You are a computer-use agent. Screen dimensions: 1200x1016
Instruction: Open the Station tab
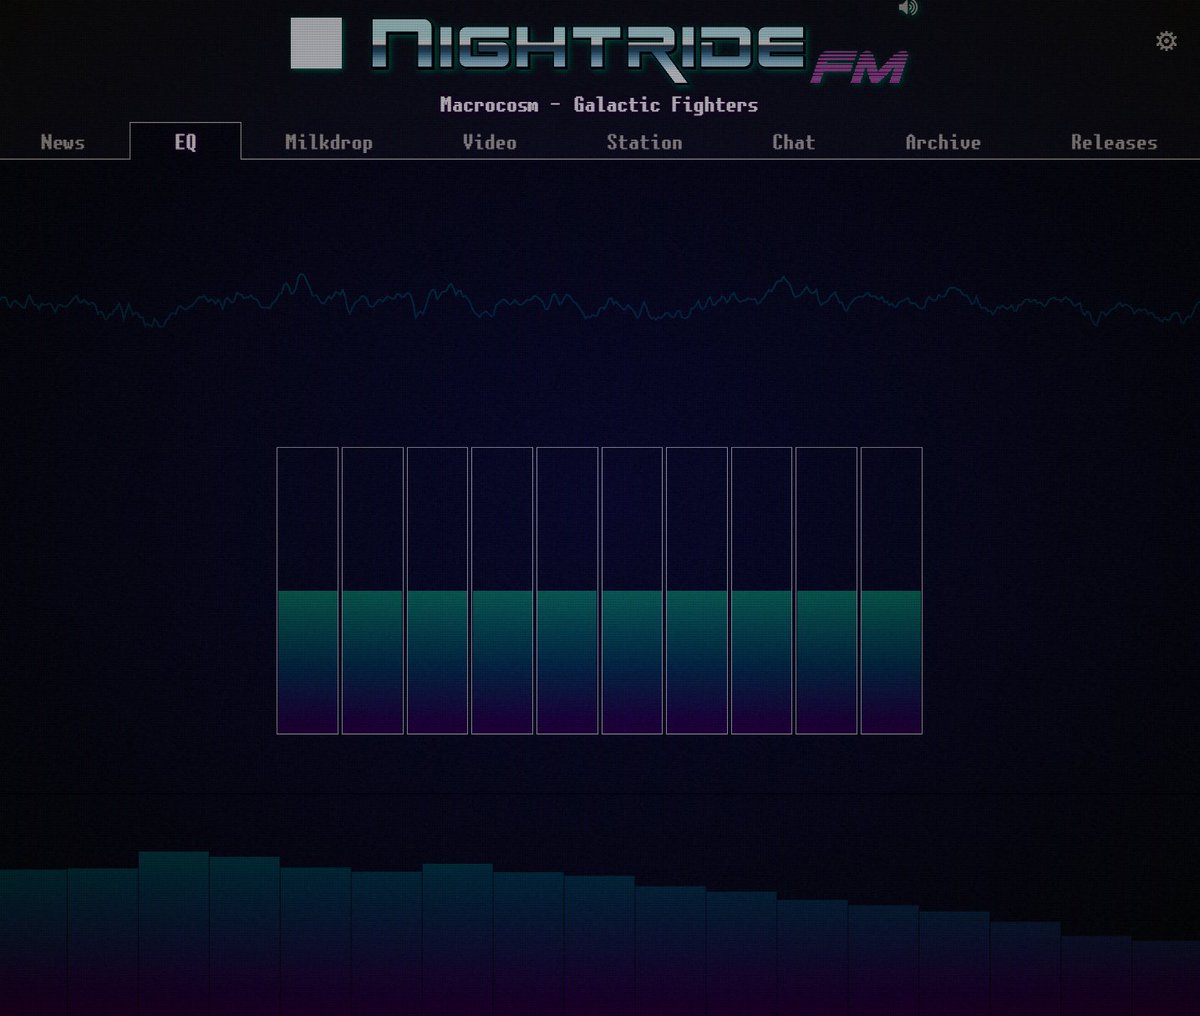point(644,142)
